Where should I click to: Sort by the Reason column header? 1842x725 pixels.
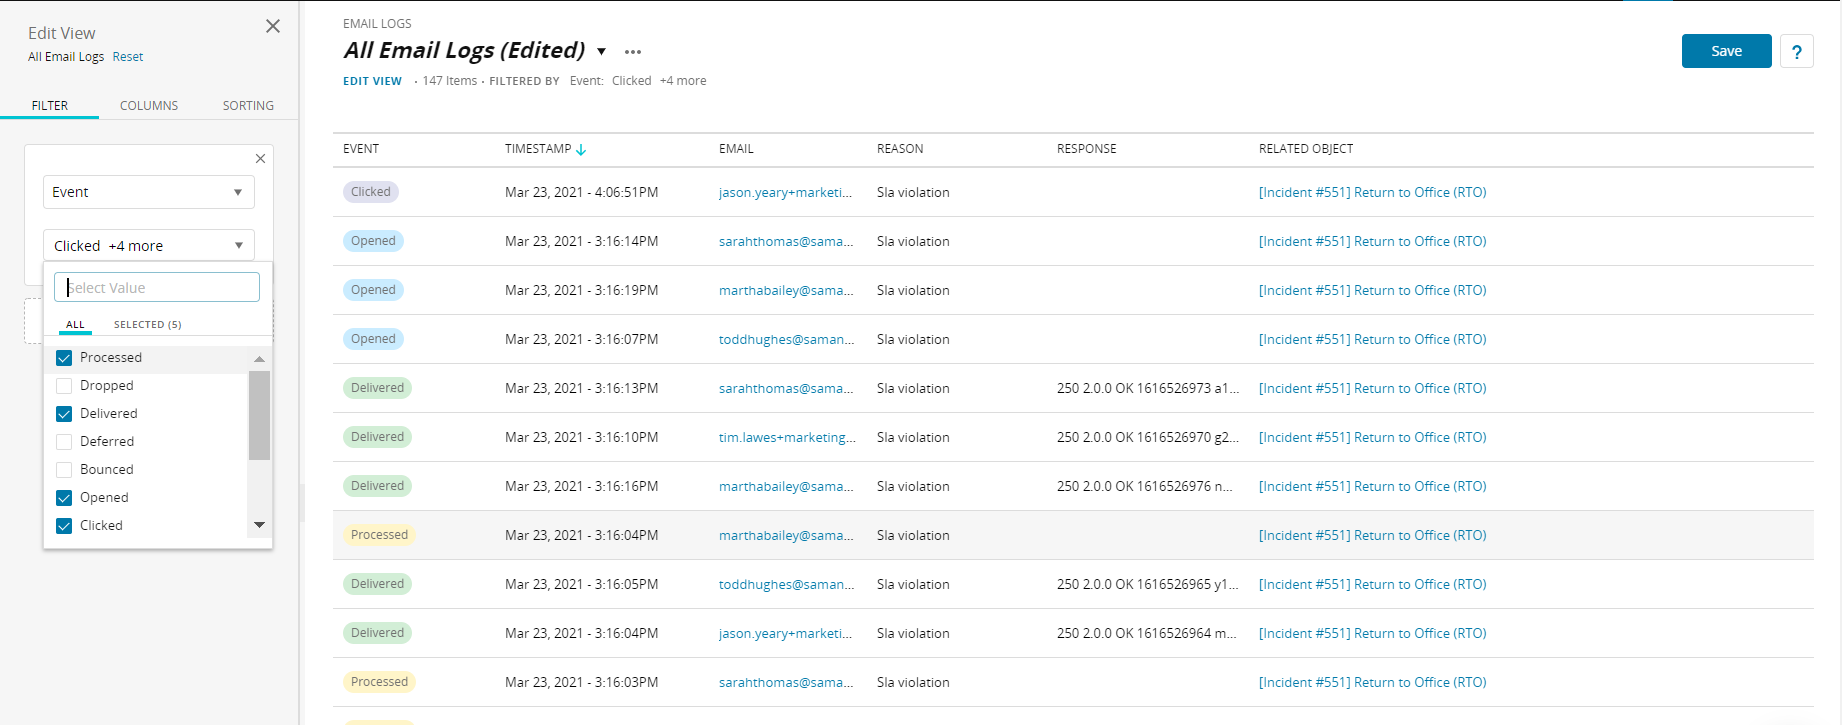(900, 149)
